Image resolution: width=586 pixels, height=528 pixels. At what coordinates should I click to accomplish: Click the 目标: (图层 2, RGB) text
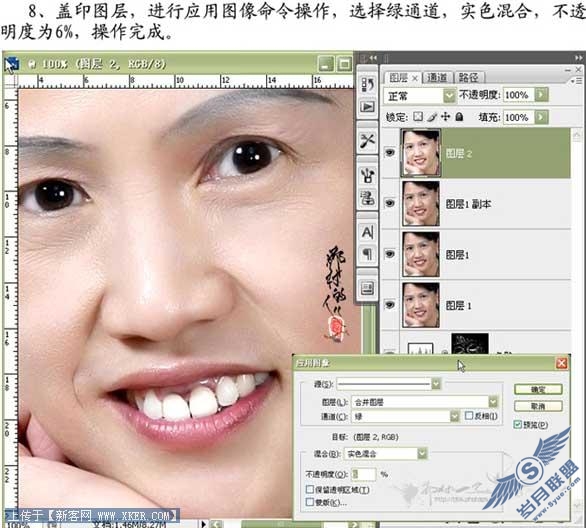(365, 436)
